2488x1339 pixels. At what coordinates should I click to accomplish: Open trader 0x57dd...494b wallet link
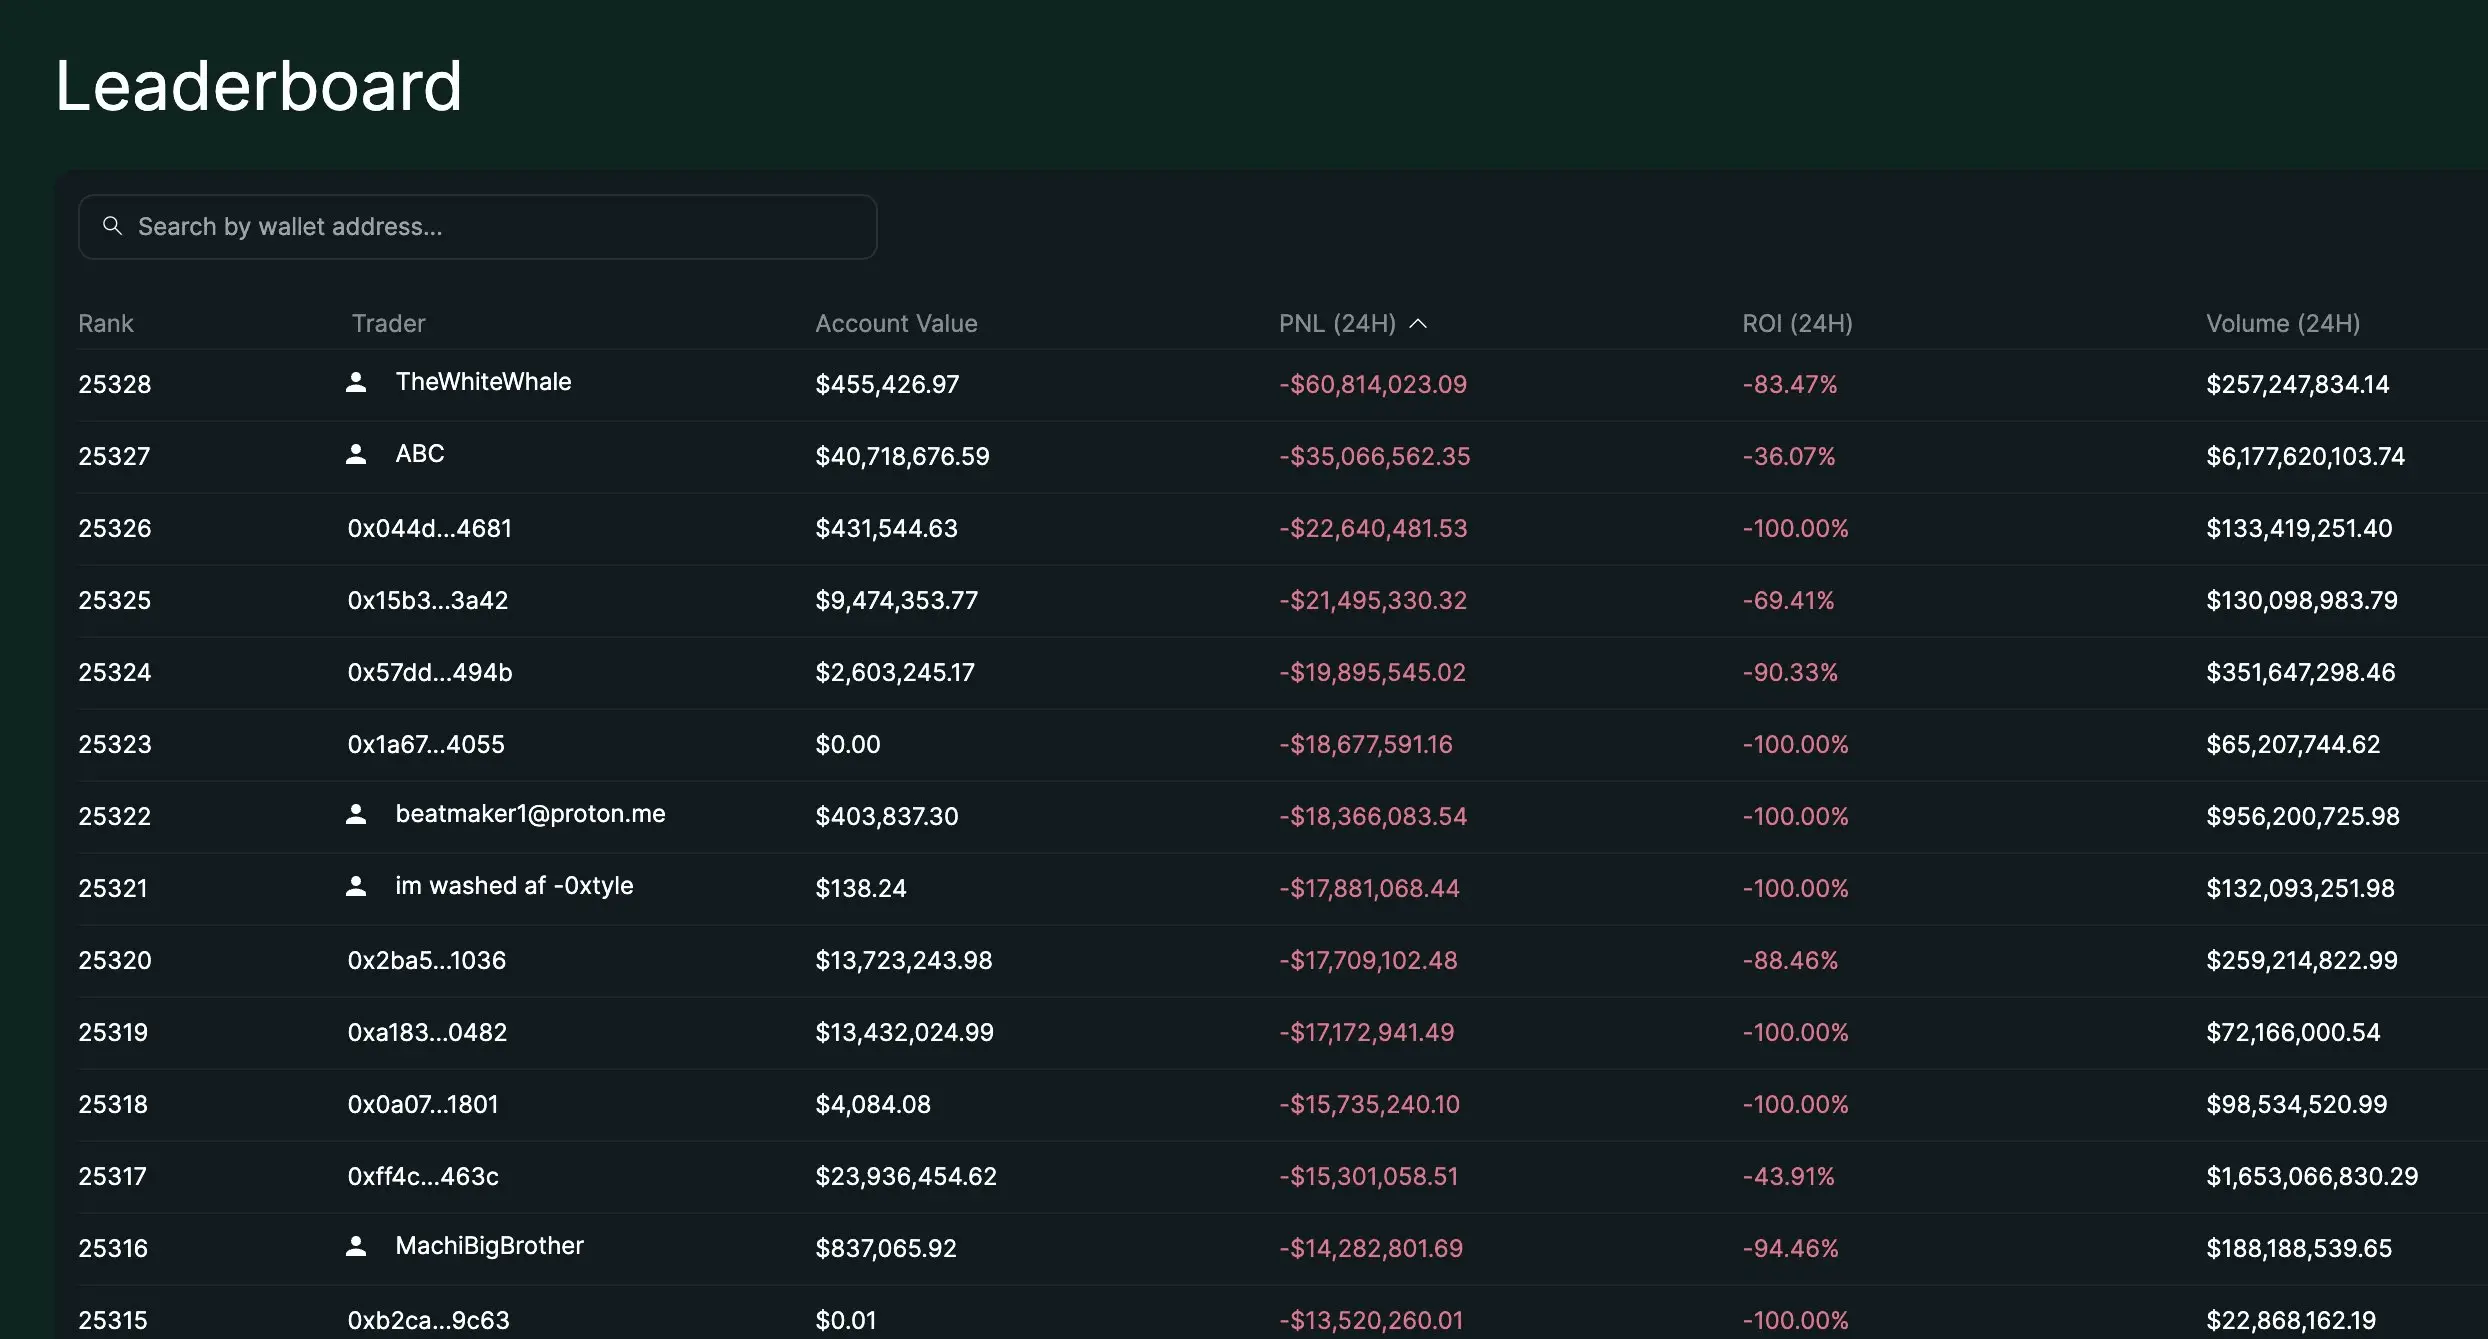(x=430, y=672)
